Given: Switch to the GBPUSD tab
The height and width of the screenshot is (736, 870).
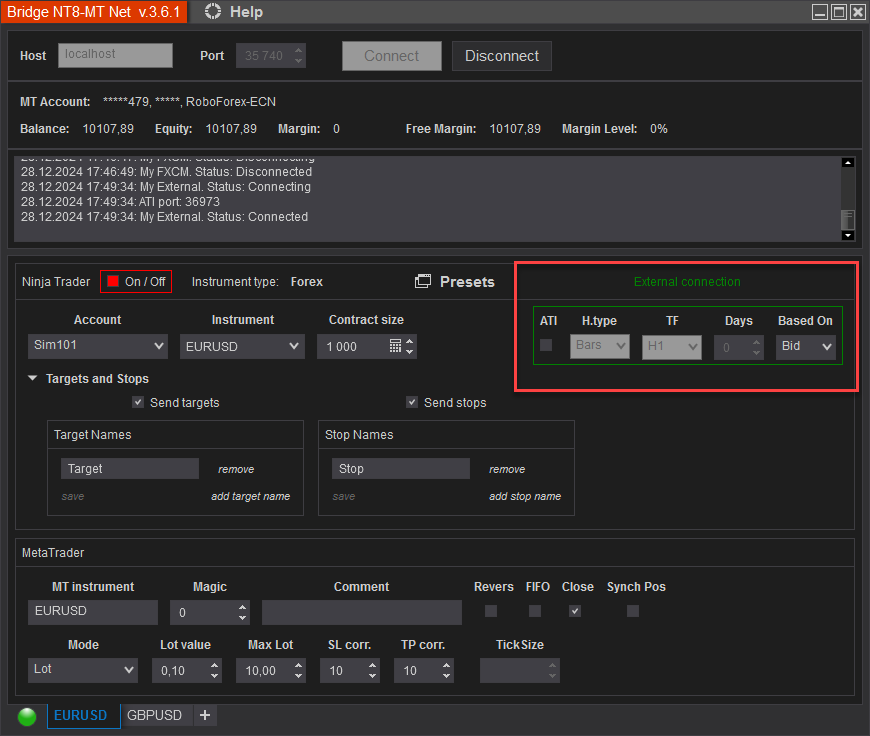Looking at the screenshot, I should [x=154, y=715].
